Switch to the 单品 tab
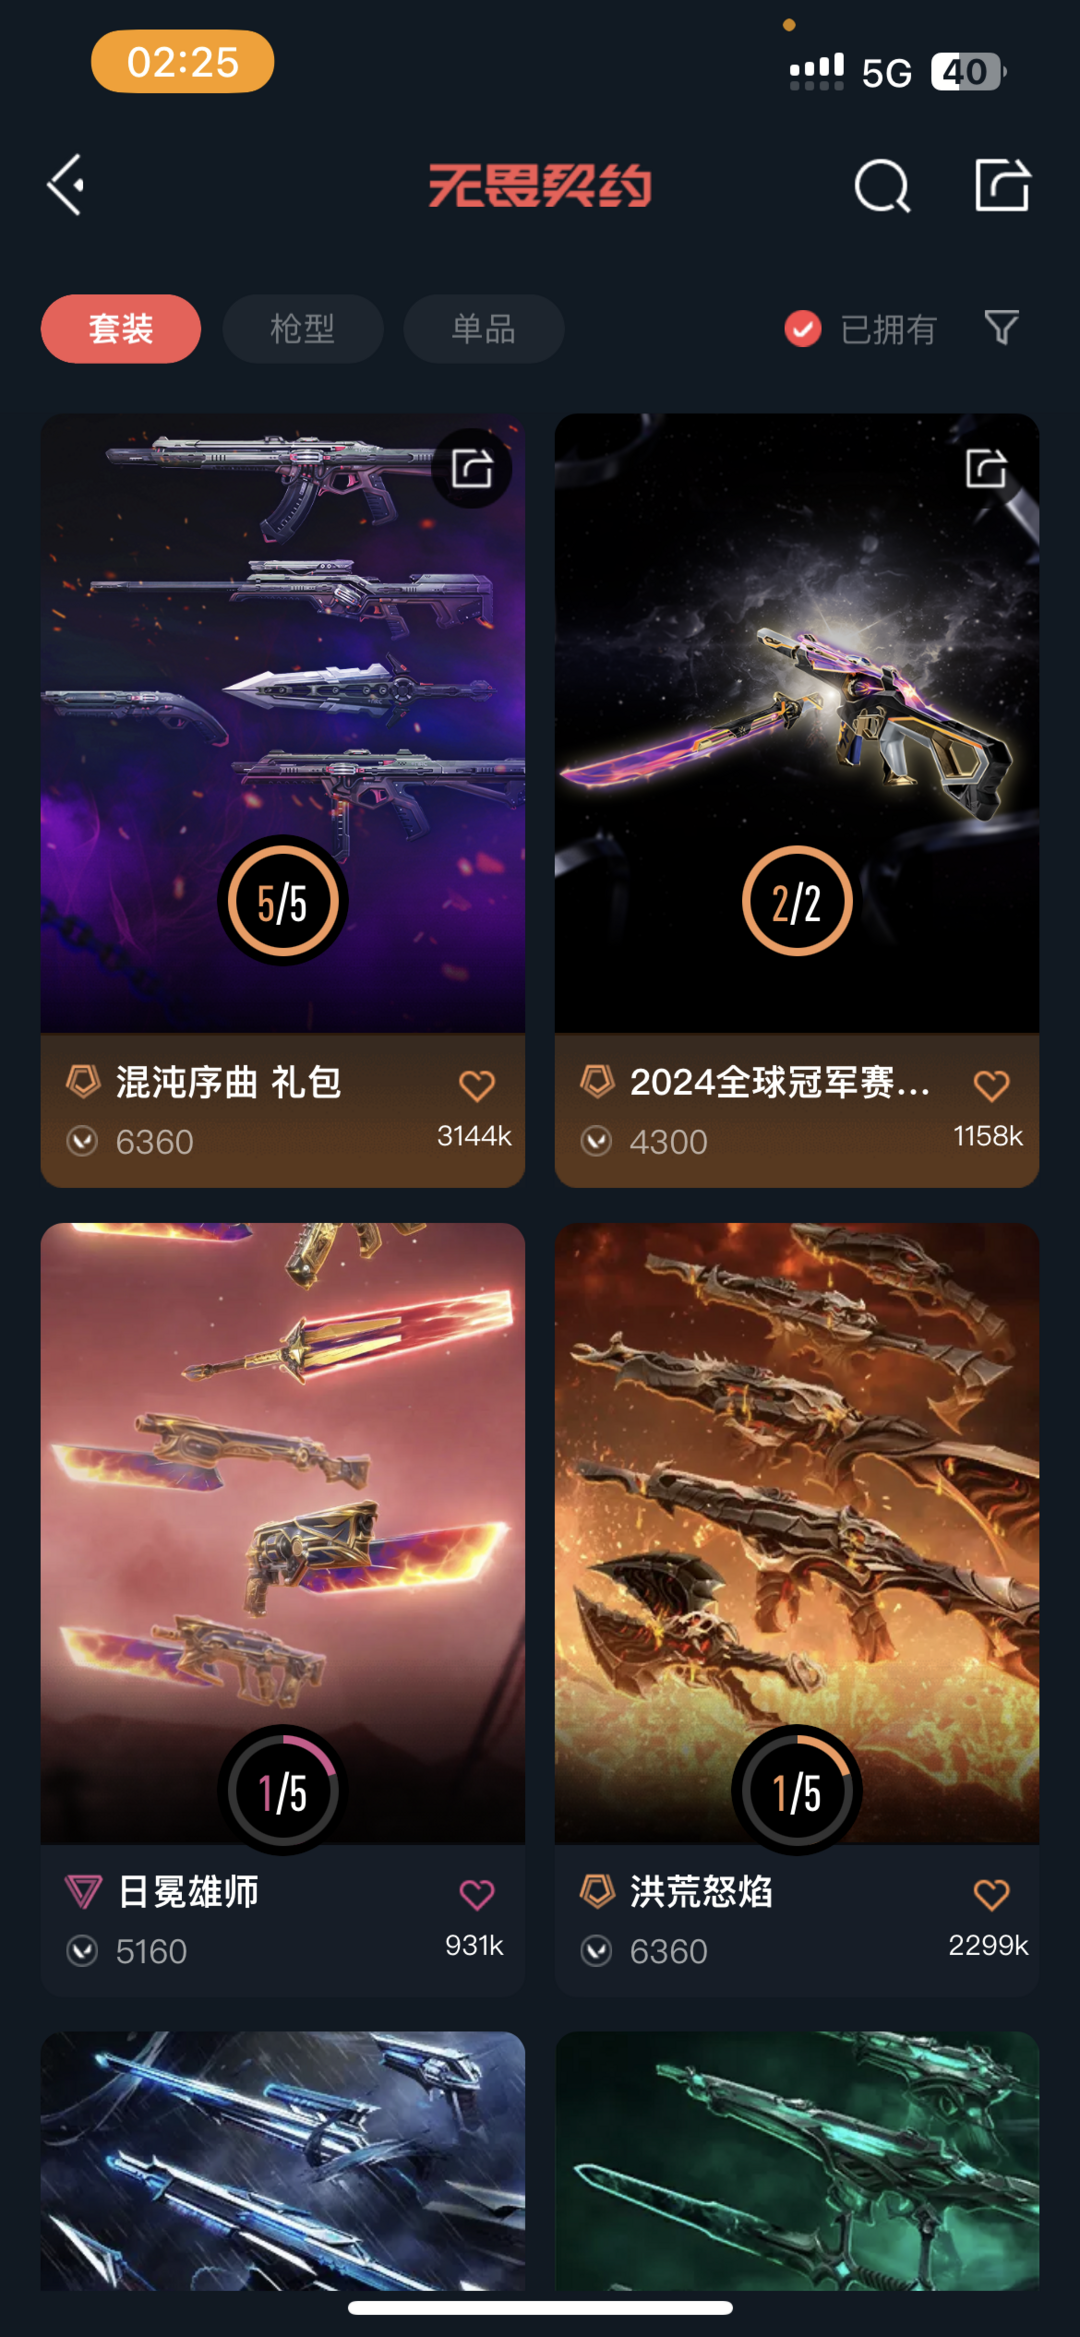 pos(484,328)
